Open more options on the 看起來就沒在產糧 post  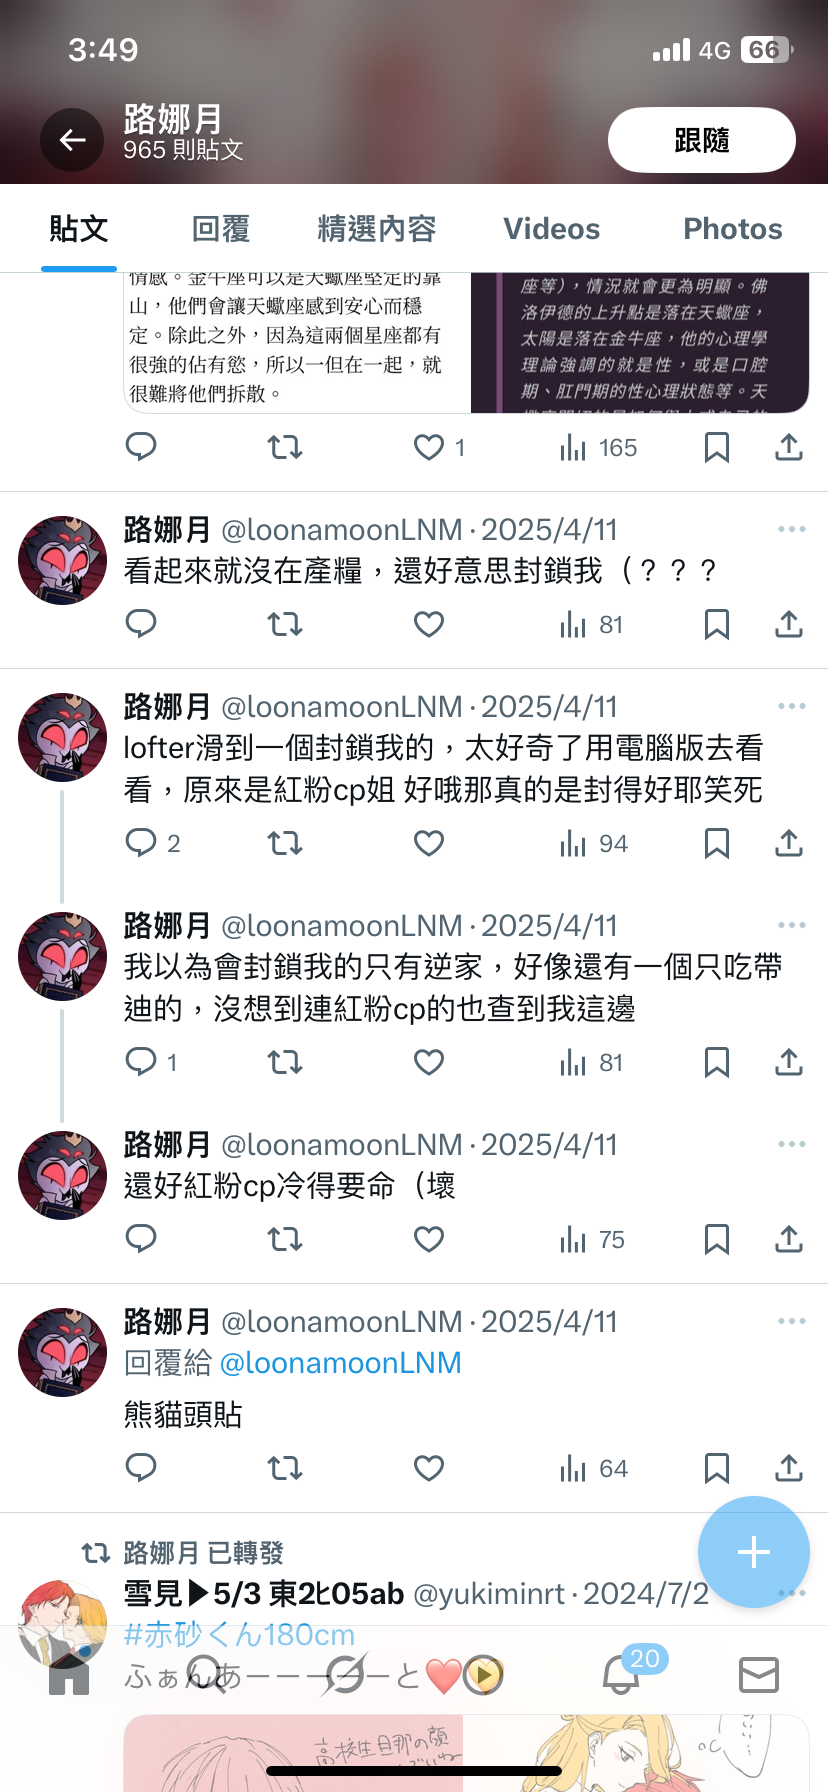click(791, 529)
